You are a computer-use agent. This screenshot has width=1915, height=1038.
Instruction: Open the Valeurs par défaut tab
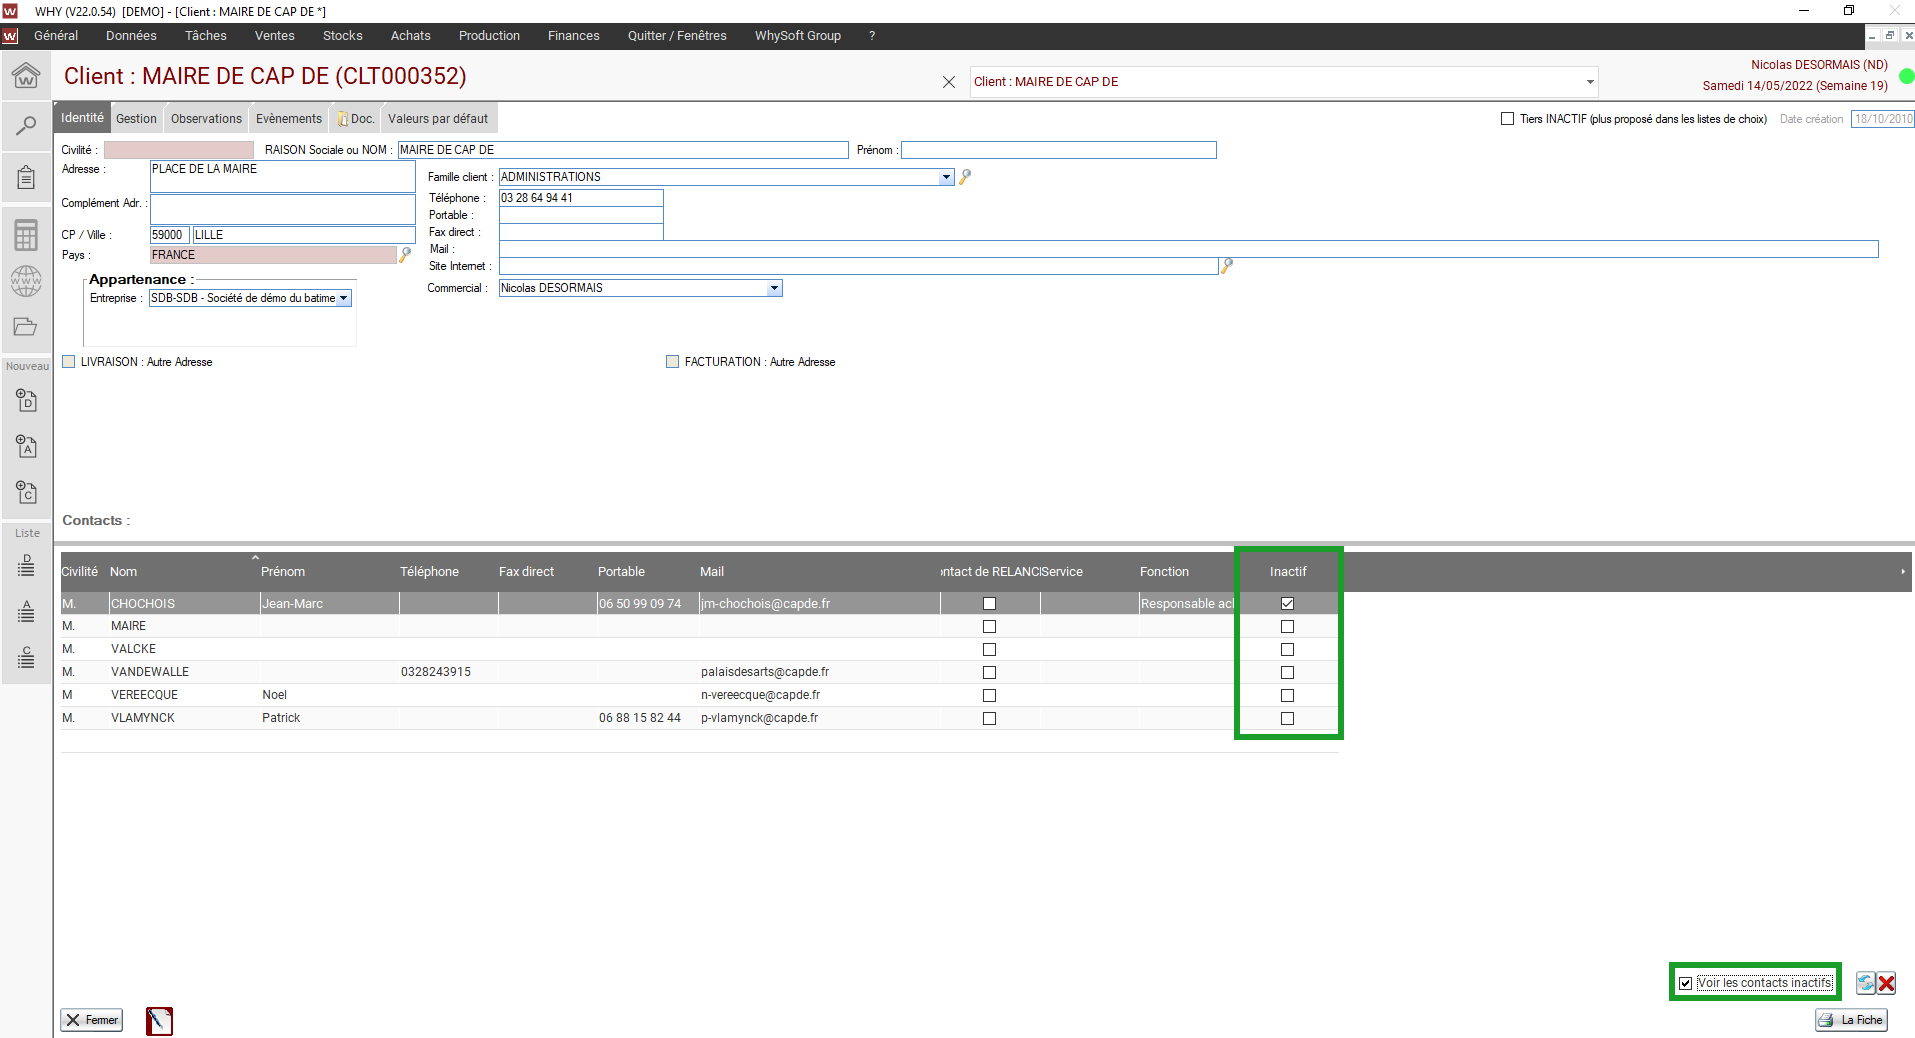[x=438, y=119]
